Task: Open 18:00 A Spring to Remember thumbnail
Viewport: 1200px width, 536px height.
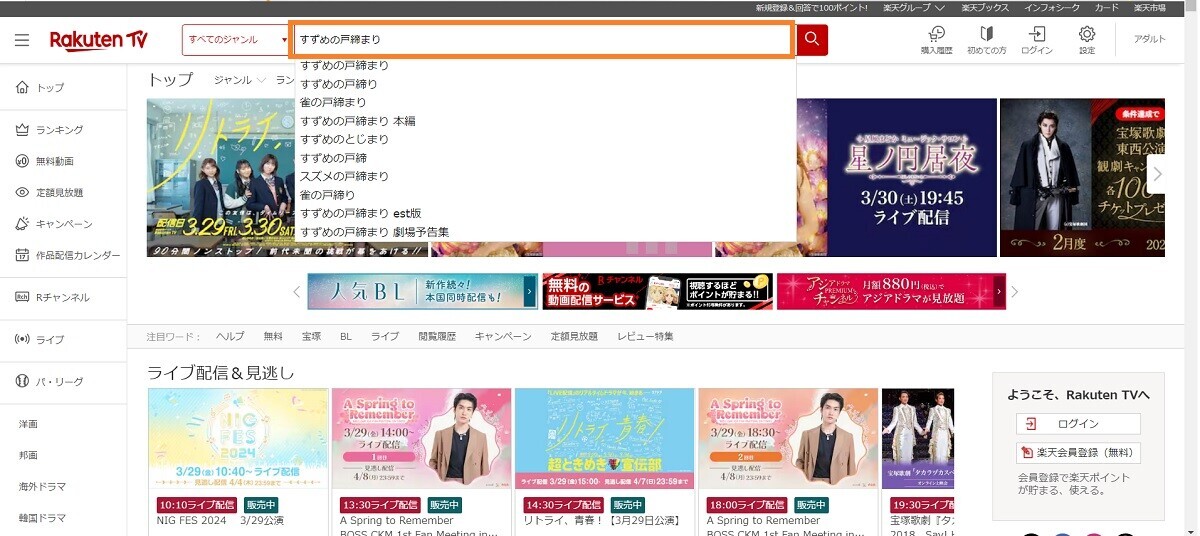Action: tap(788, 439)
